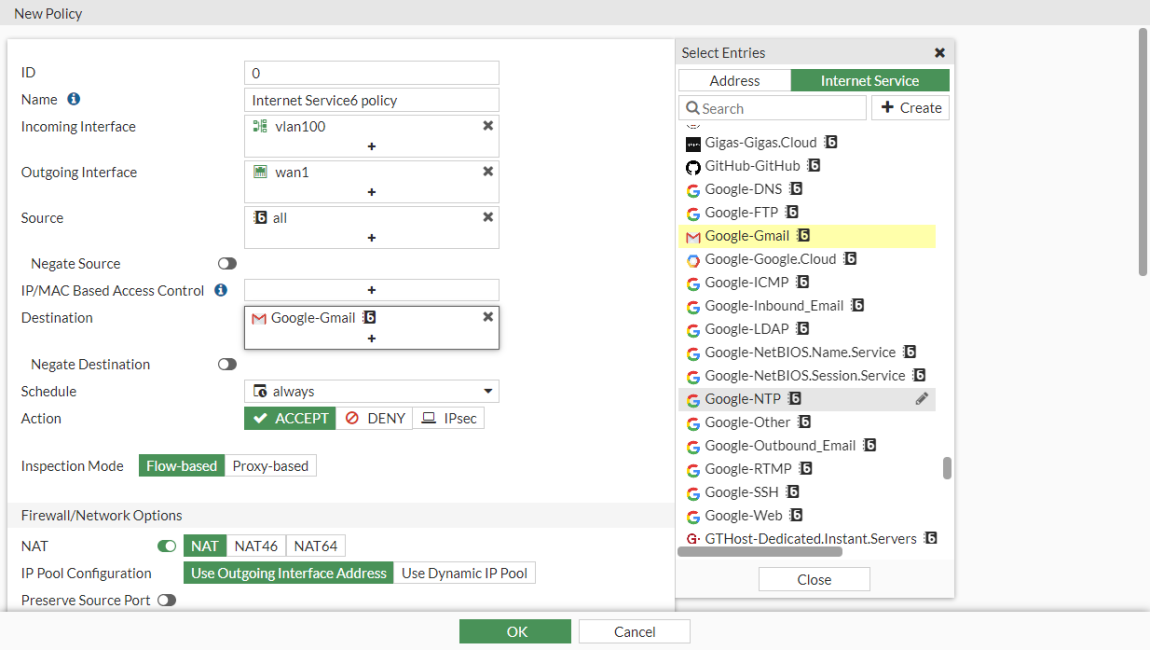Image resolution: width=1150 pixels, height=650 pixels.
Task: Select the Internet Service tab
Action: (869, 81)
